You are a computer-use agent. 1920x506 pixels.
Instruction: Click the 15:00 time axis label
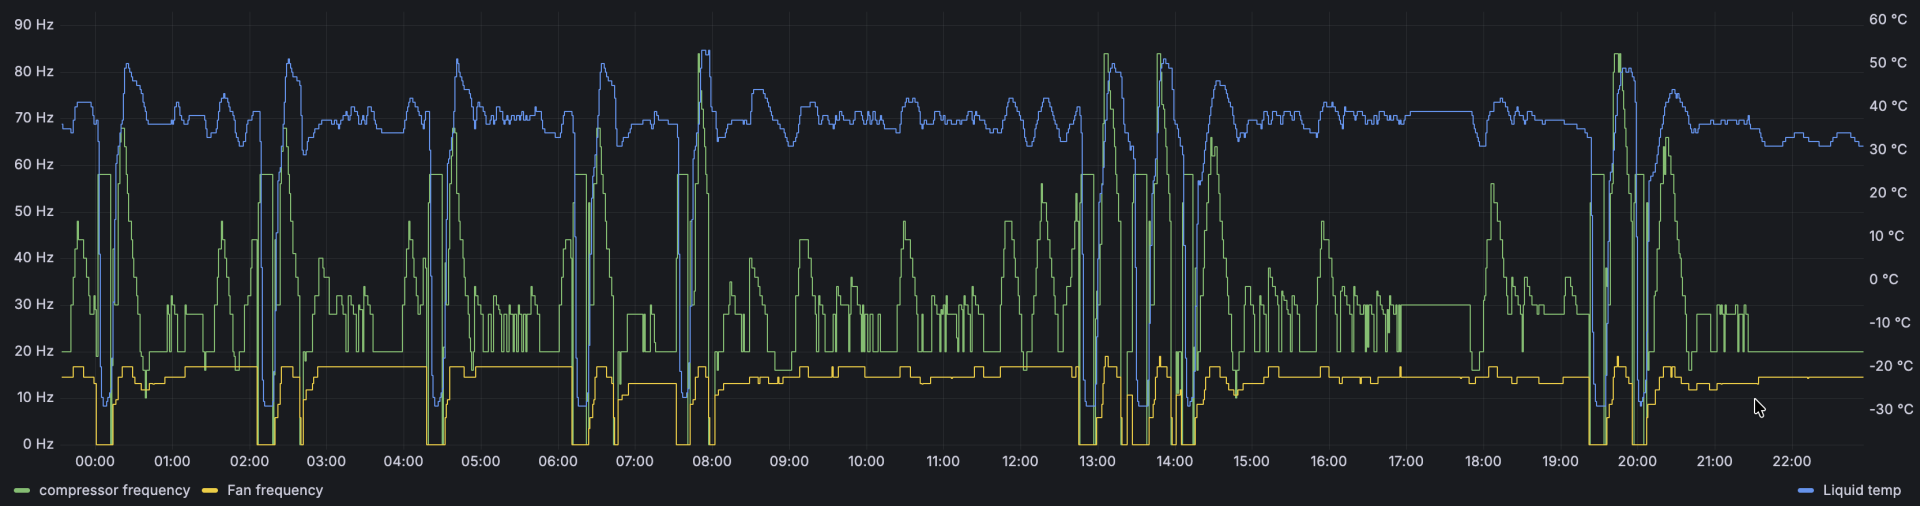click(1251, 461)
